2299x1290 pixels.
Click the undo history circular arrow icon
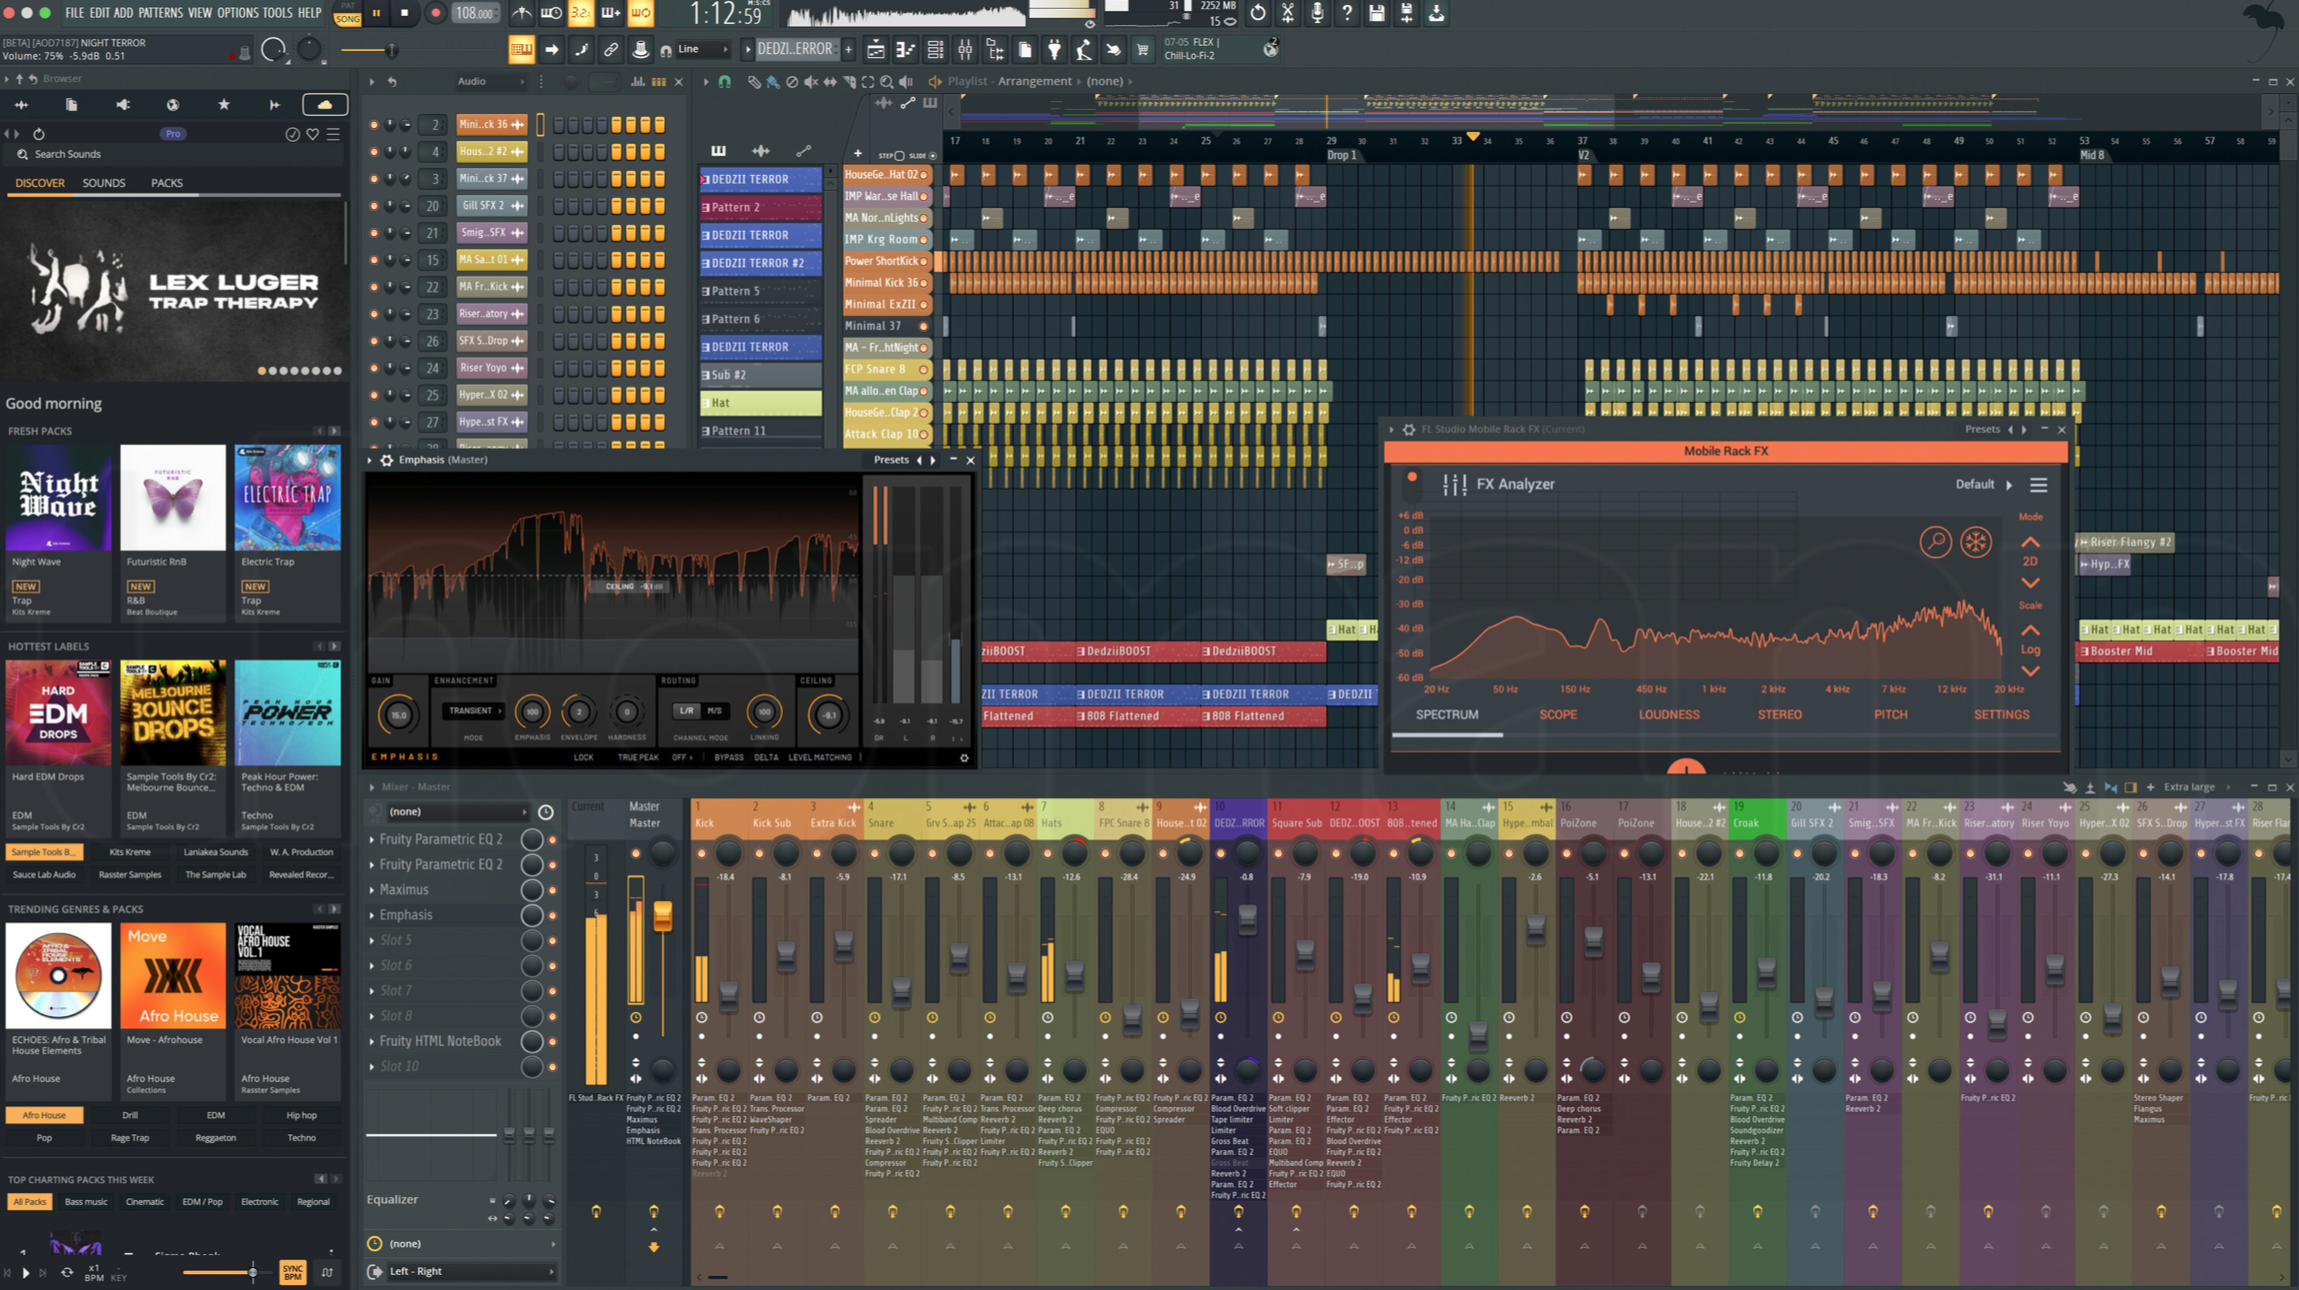[x=1258, y=14]
